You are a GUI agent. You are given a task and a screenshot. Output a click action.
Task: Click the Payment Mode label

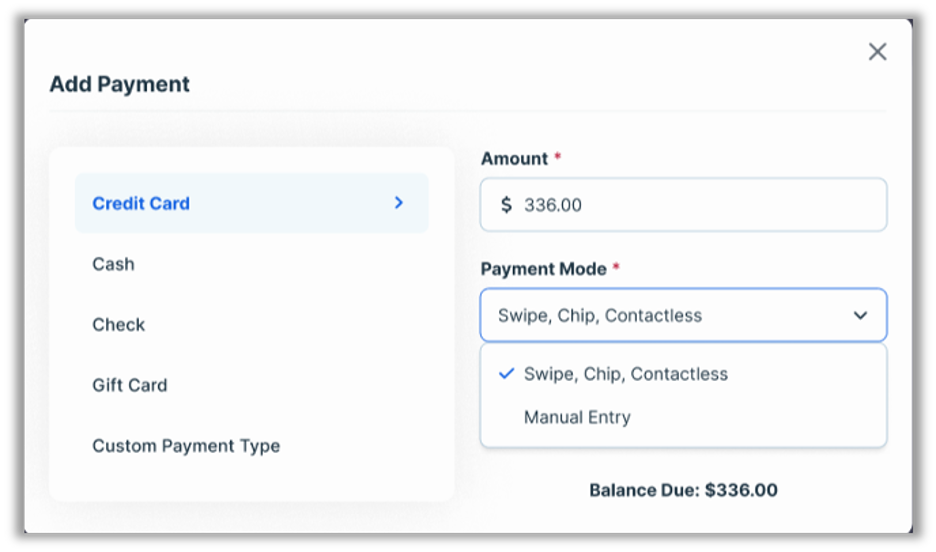(543, 269)
